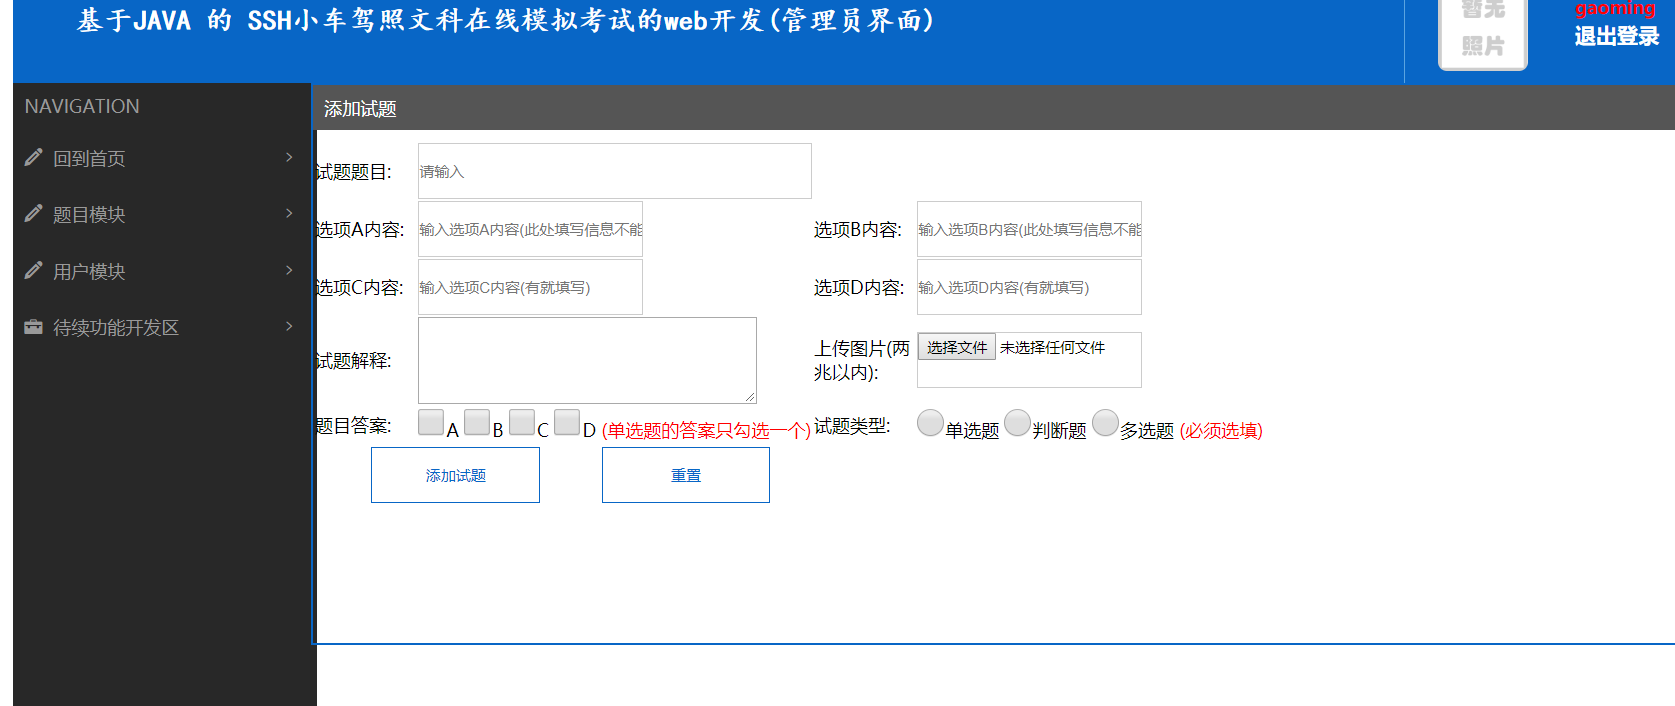Click the red 必须选填 hint text
1675x706 pixels.
(1221, 430)
